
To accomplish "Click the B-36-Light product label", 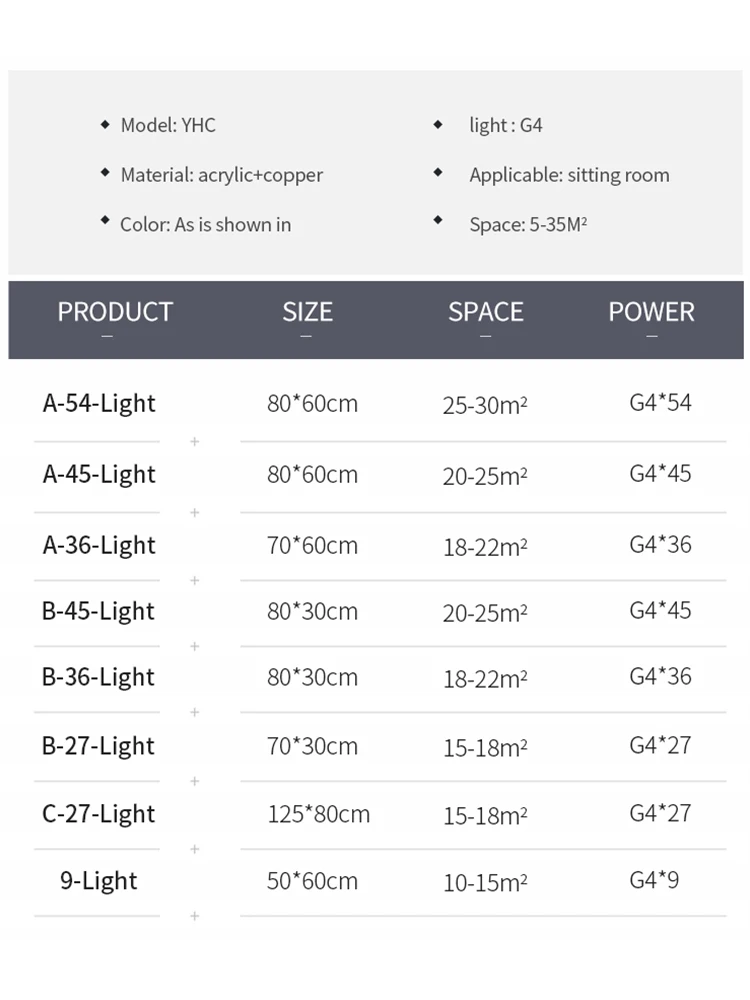I will point(99,677).
